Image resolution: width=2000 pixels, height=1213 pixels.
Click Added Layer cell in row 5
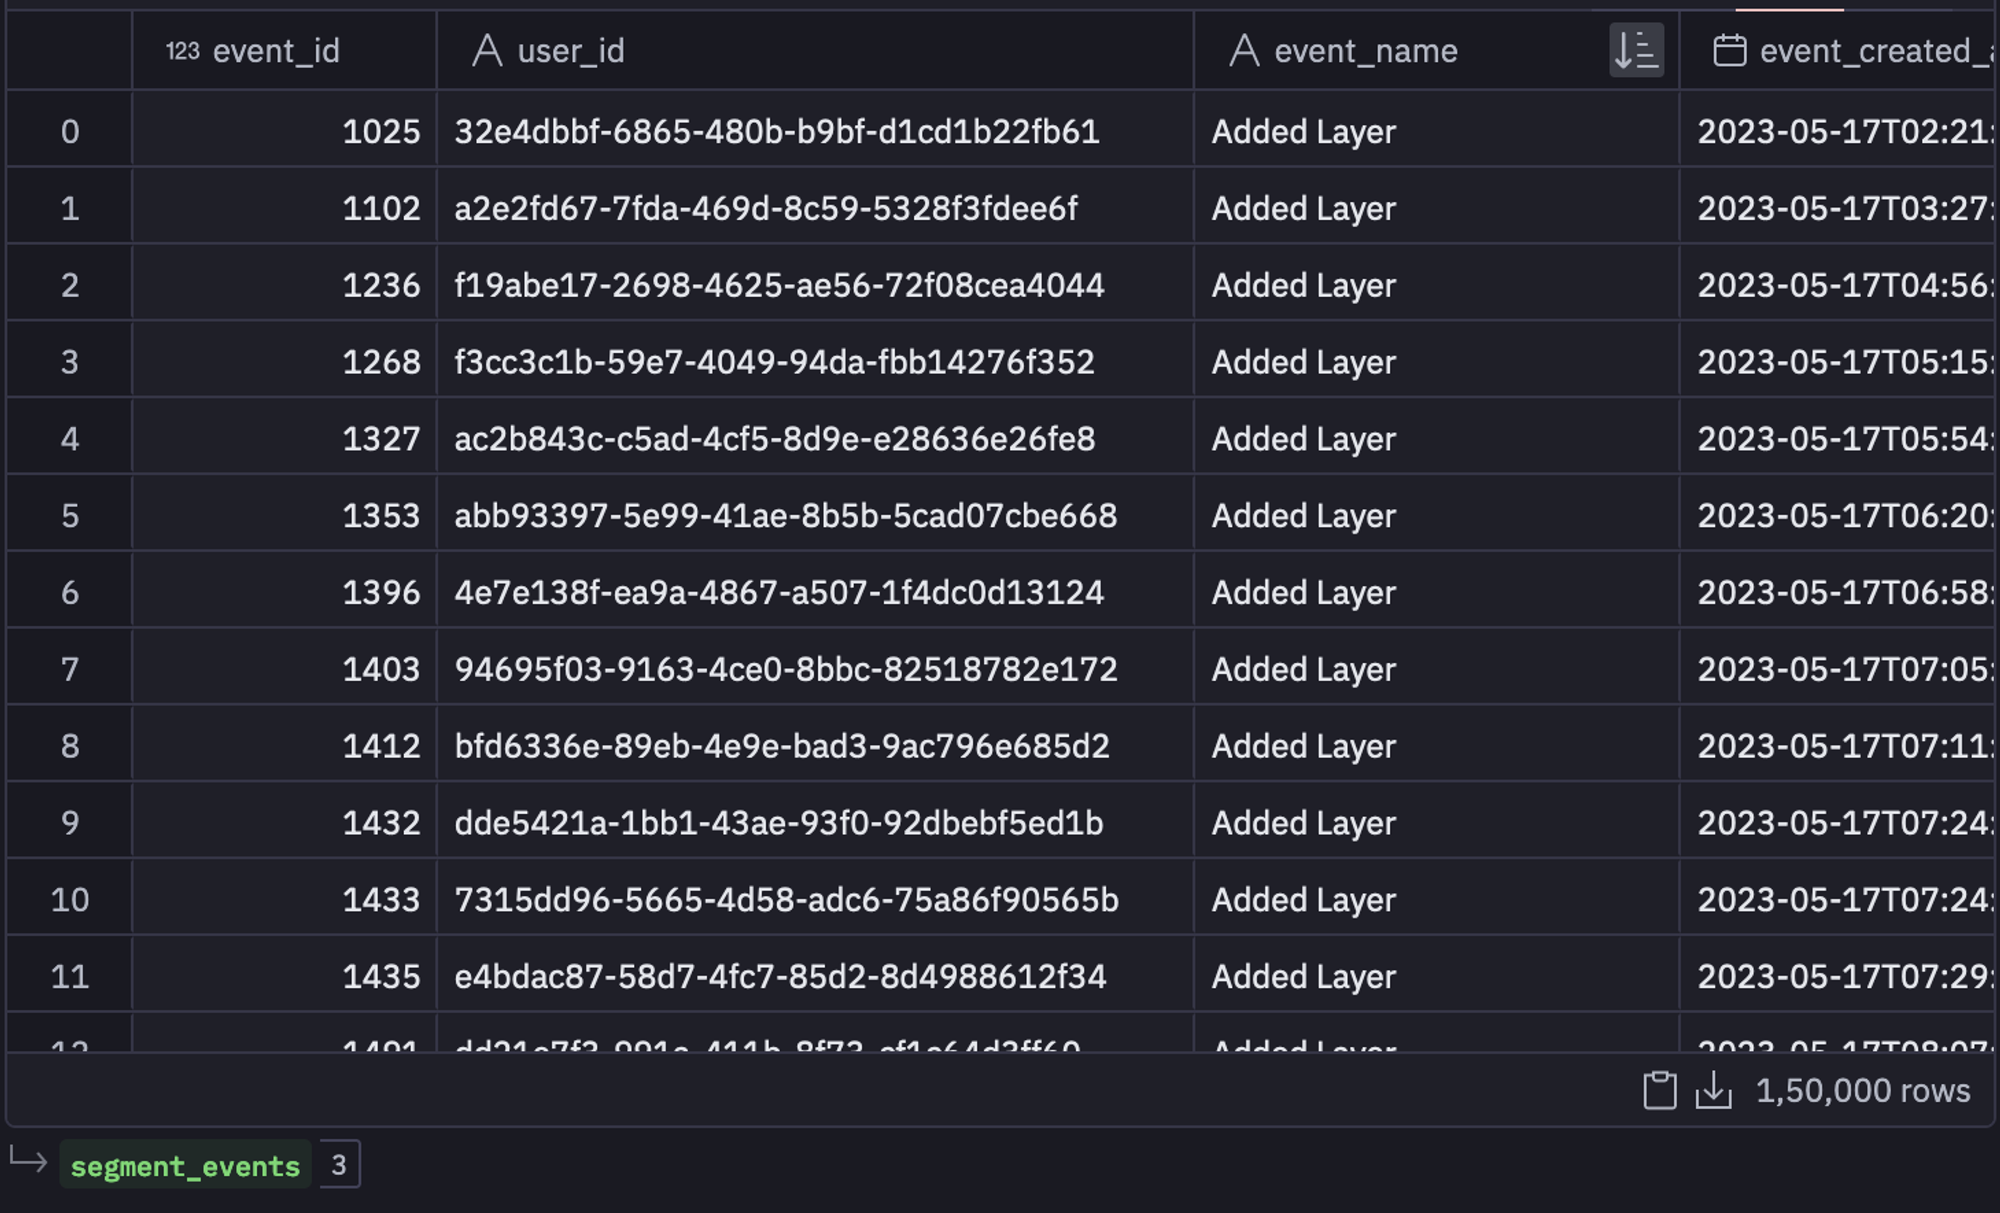(x=1437, y=515)
